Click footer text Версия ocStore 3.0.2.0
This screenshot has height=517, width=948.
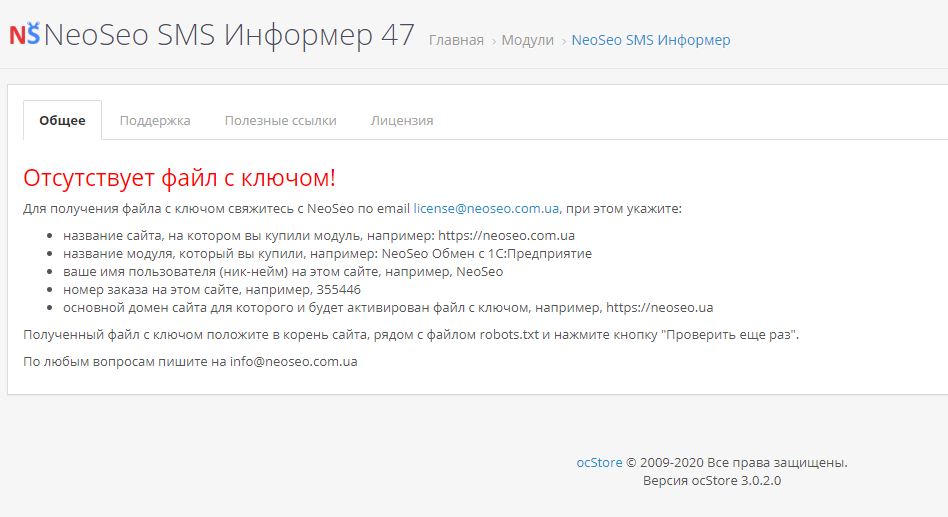tap(712, 481)
